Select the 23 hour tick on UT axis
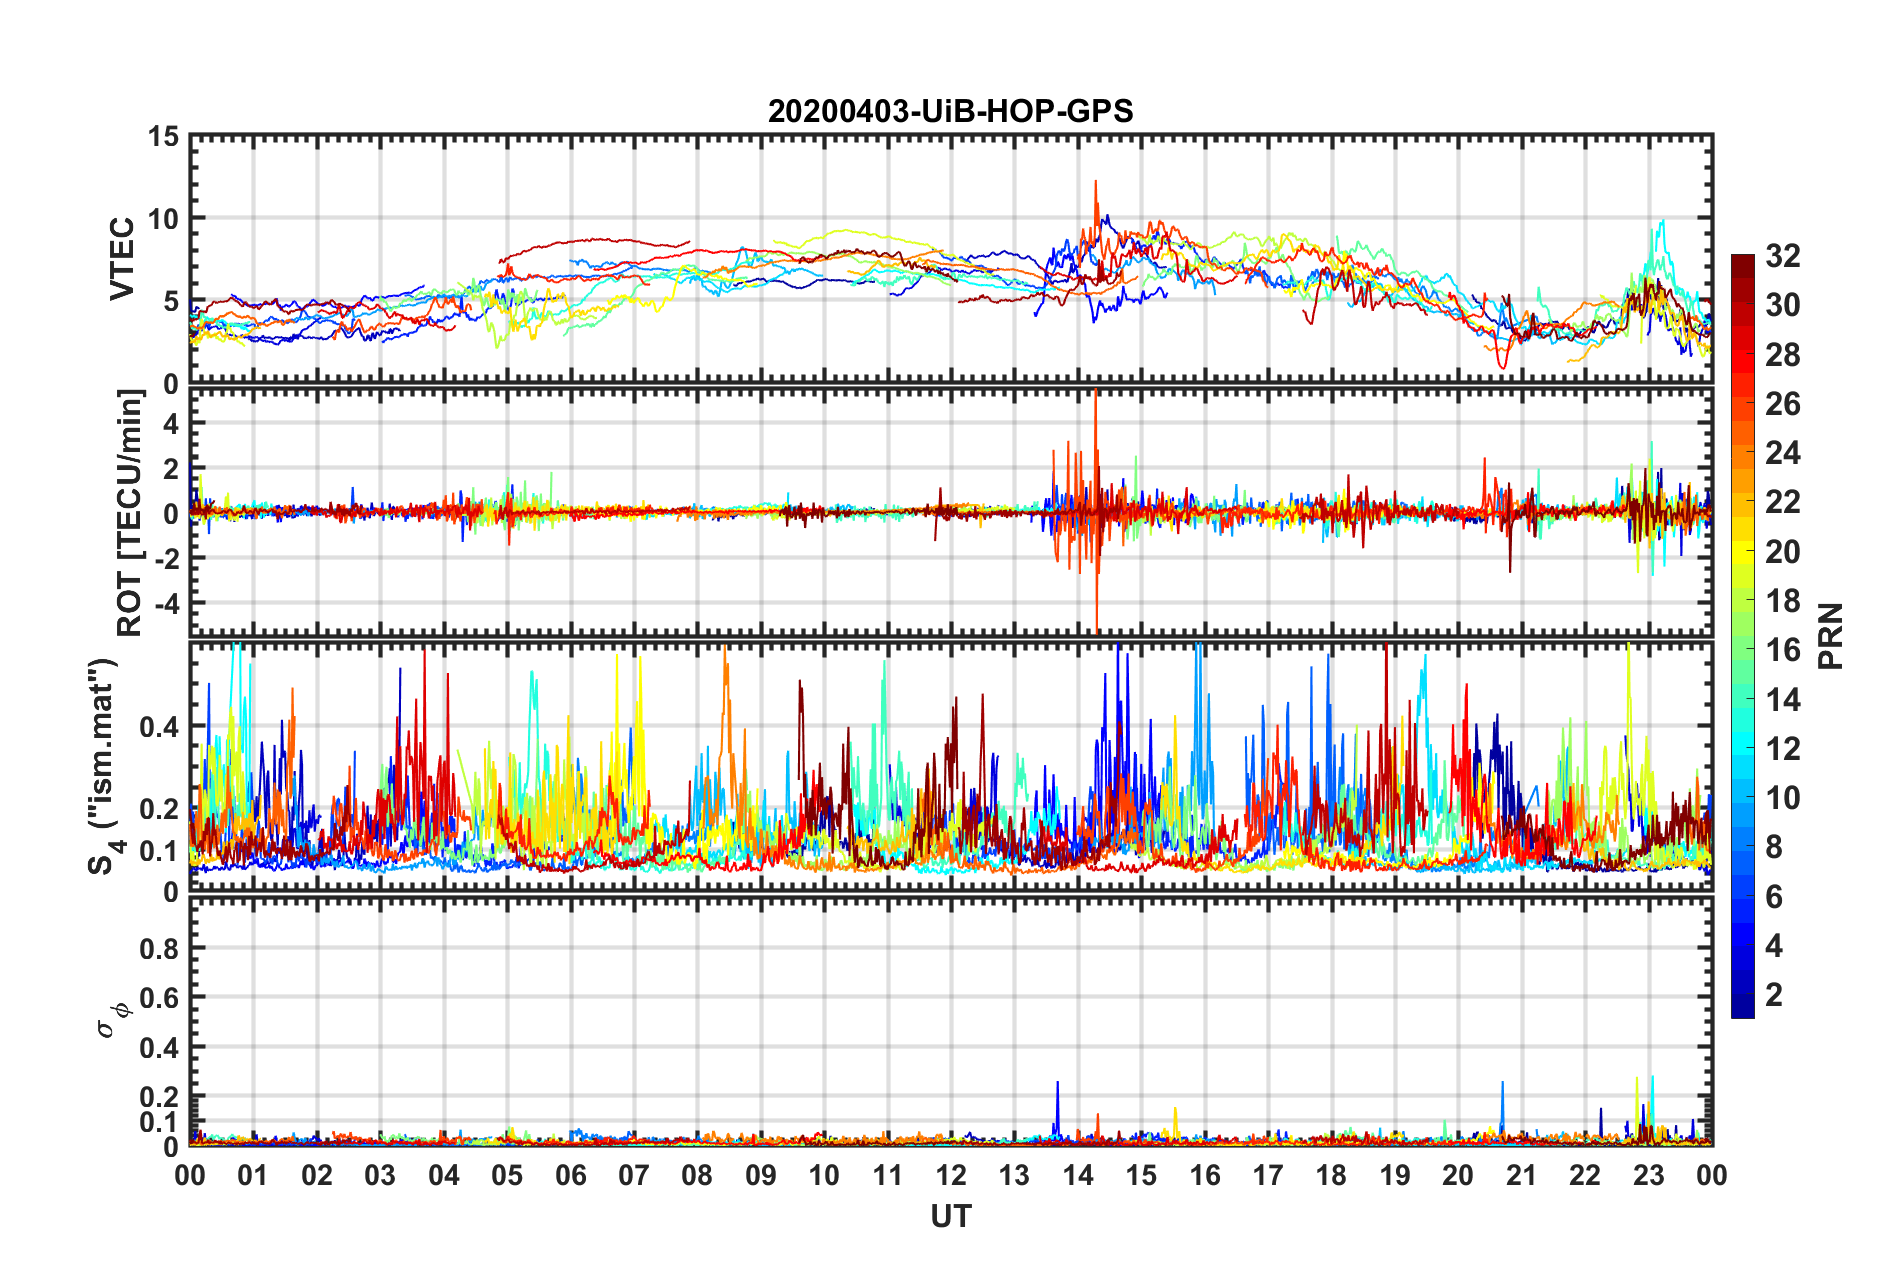This screenshot has height=1272, width=1902. 1648,1175
